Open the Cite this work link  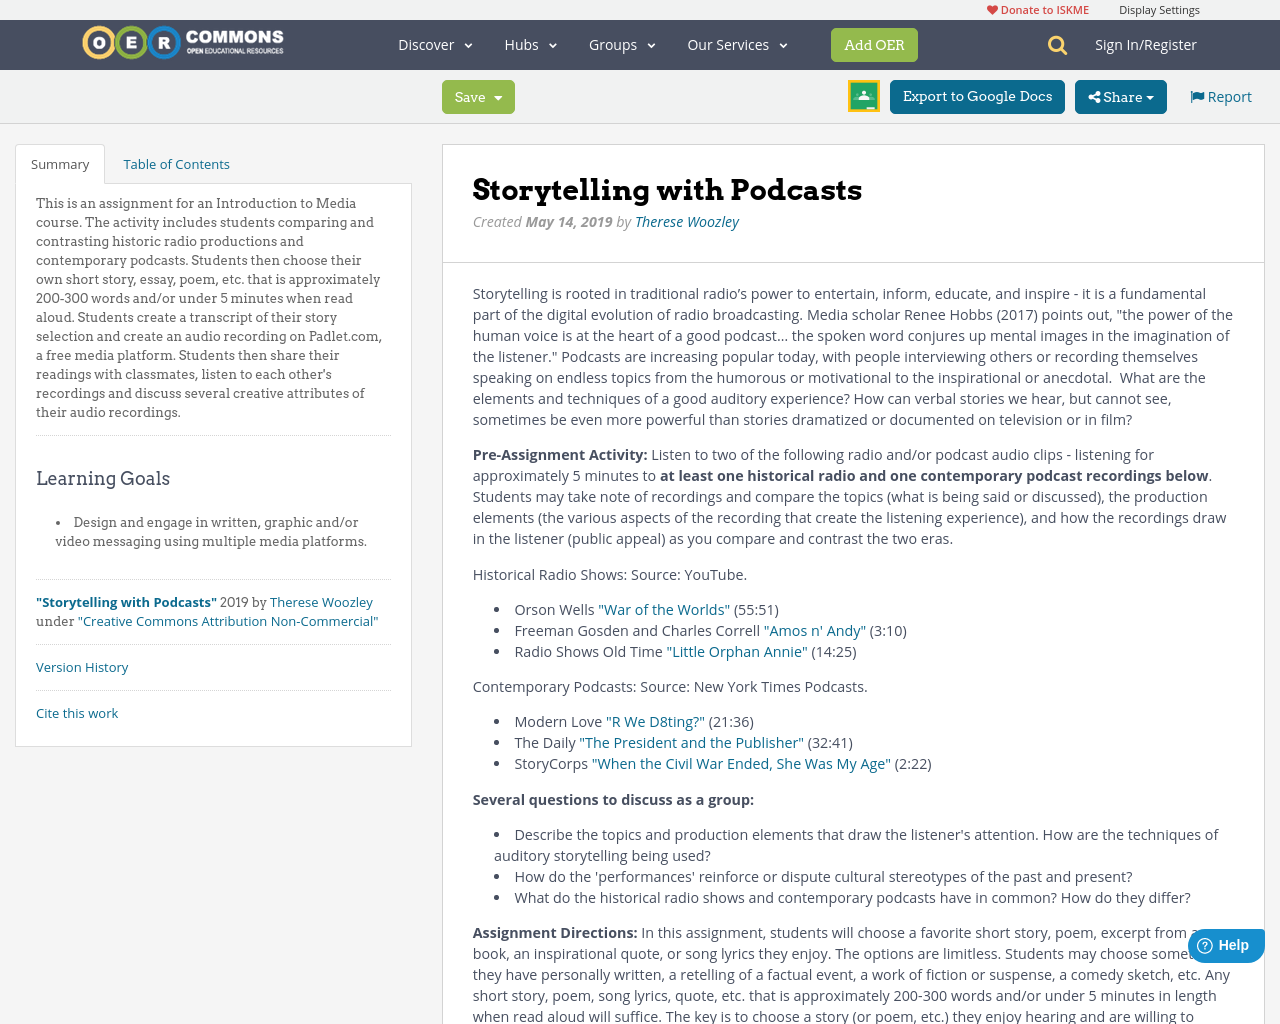[x=77, y=712]
